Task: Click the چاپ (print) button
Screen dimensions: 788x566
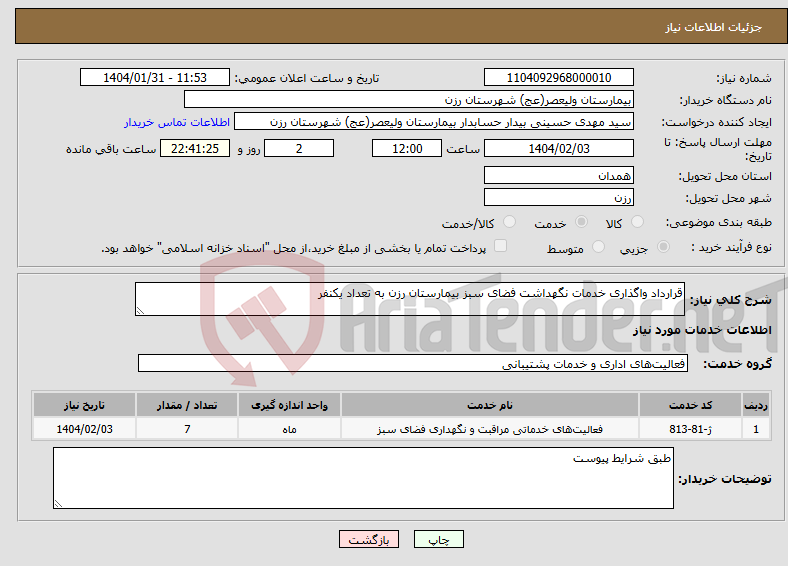Action: tap(438, 539)
